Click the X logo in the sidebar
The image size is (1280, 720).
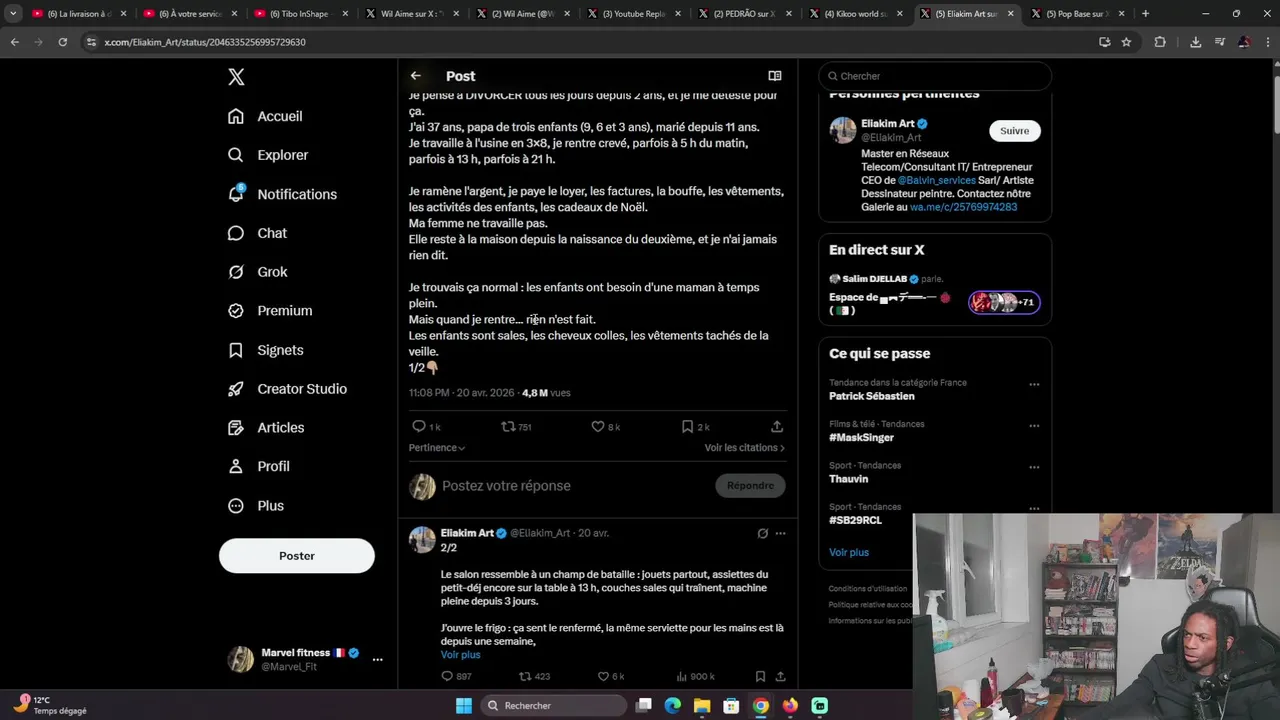click(x=236, y=77)
